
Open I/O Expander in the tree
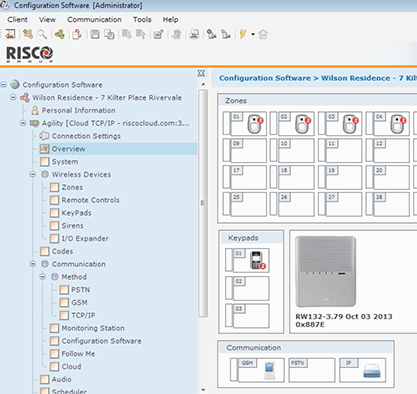pyautogui.click(x=85, y=238)
